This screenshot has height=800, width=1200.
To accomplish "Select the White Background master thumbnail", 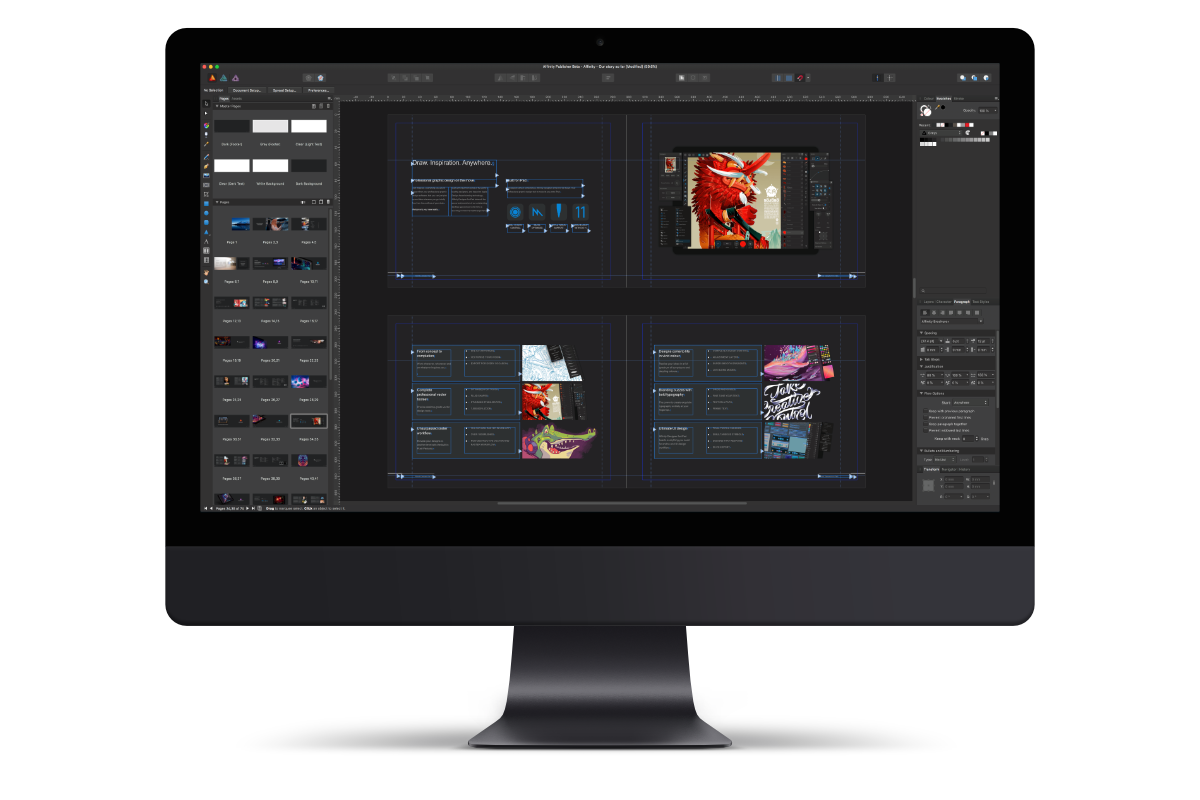I will (x=270, y=165).
